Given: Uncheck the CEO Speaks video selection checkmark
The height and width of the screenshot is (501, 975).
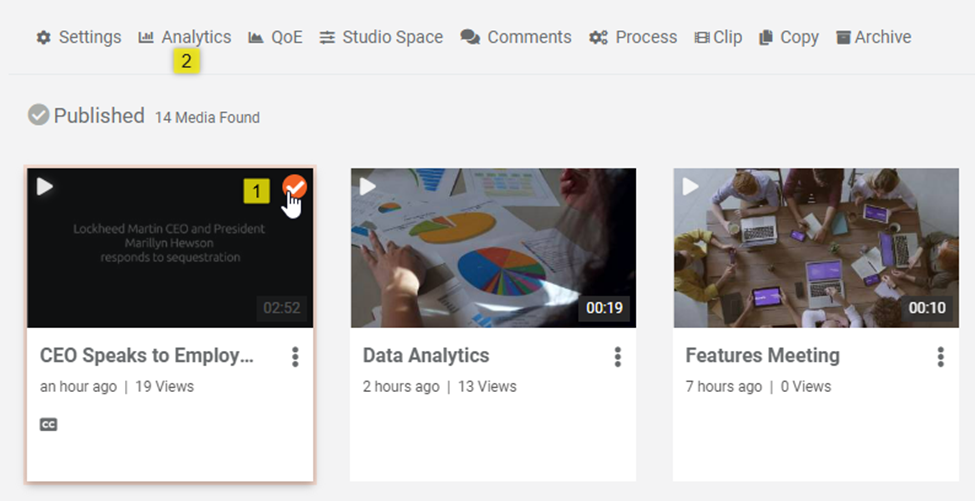Looking at the screenshot, I should coord(294,187).
